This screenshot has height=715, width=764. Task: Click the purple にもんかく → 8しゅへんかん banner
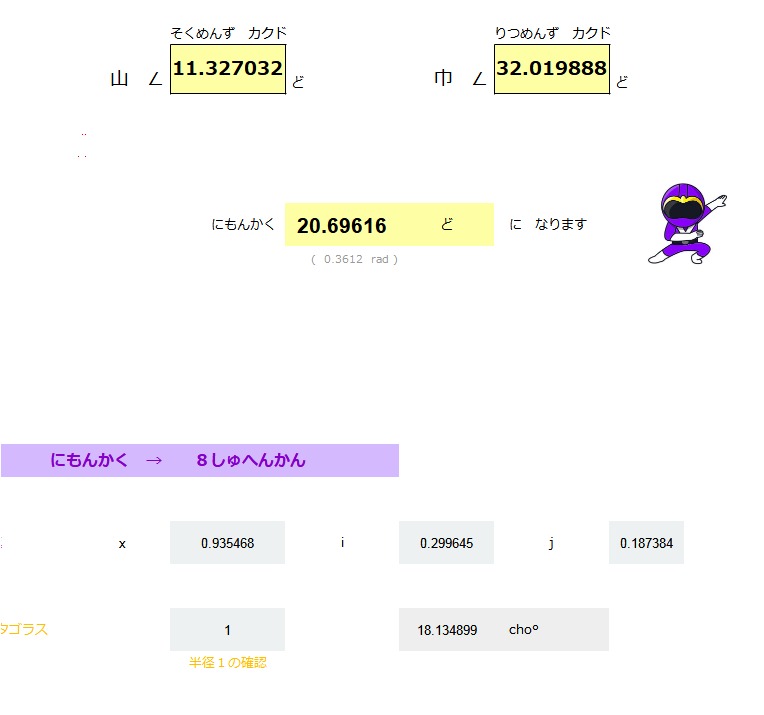coord(199,461)
